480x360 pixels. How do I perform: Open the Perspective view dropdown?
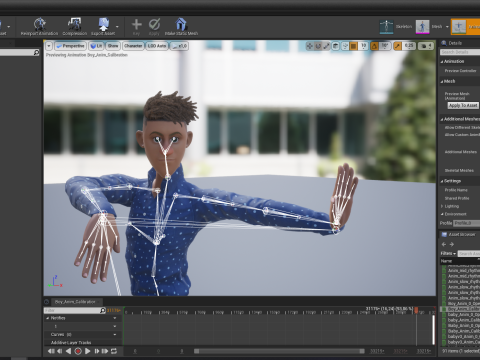70,46
